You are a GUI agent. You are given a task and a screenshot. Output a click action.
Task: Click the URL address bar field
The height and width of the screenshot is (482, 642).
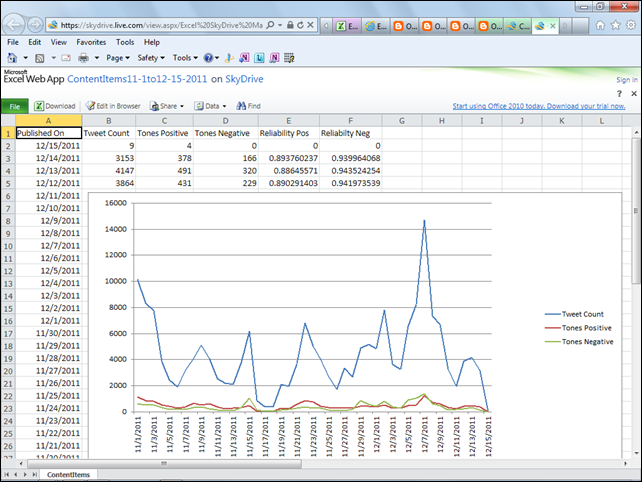(x=160, y=24)
